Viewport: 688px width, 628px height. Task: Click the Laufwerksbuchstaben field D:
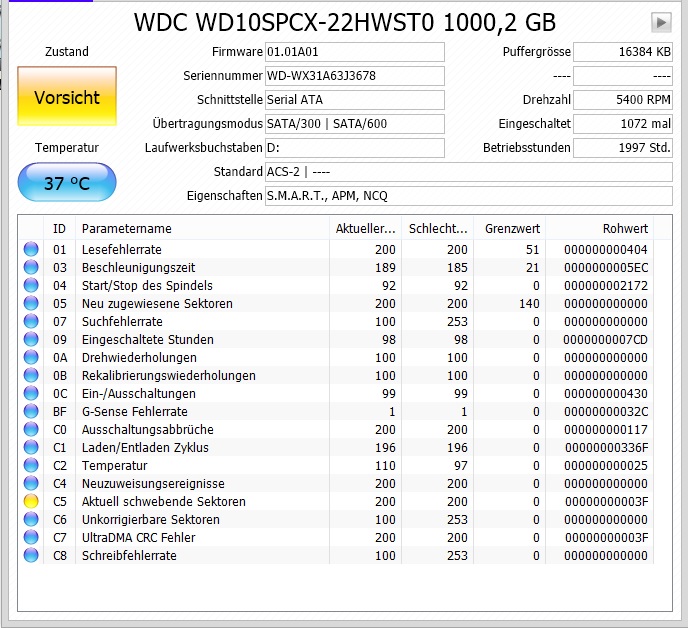click(x=355, y=148)
